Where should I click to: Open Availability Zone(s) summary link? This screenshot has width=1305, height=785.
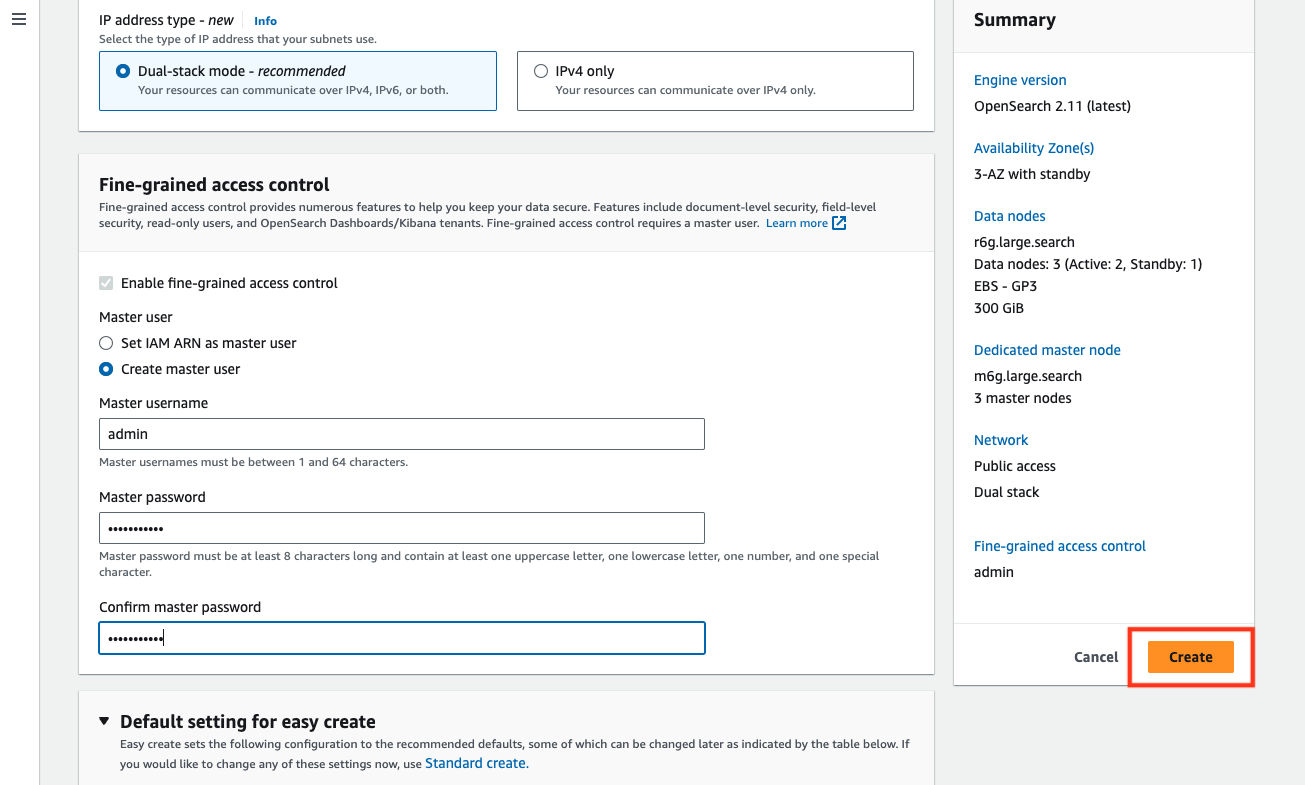1033,147
